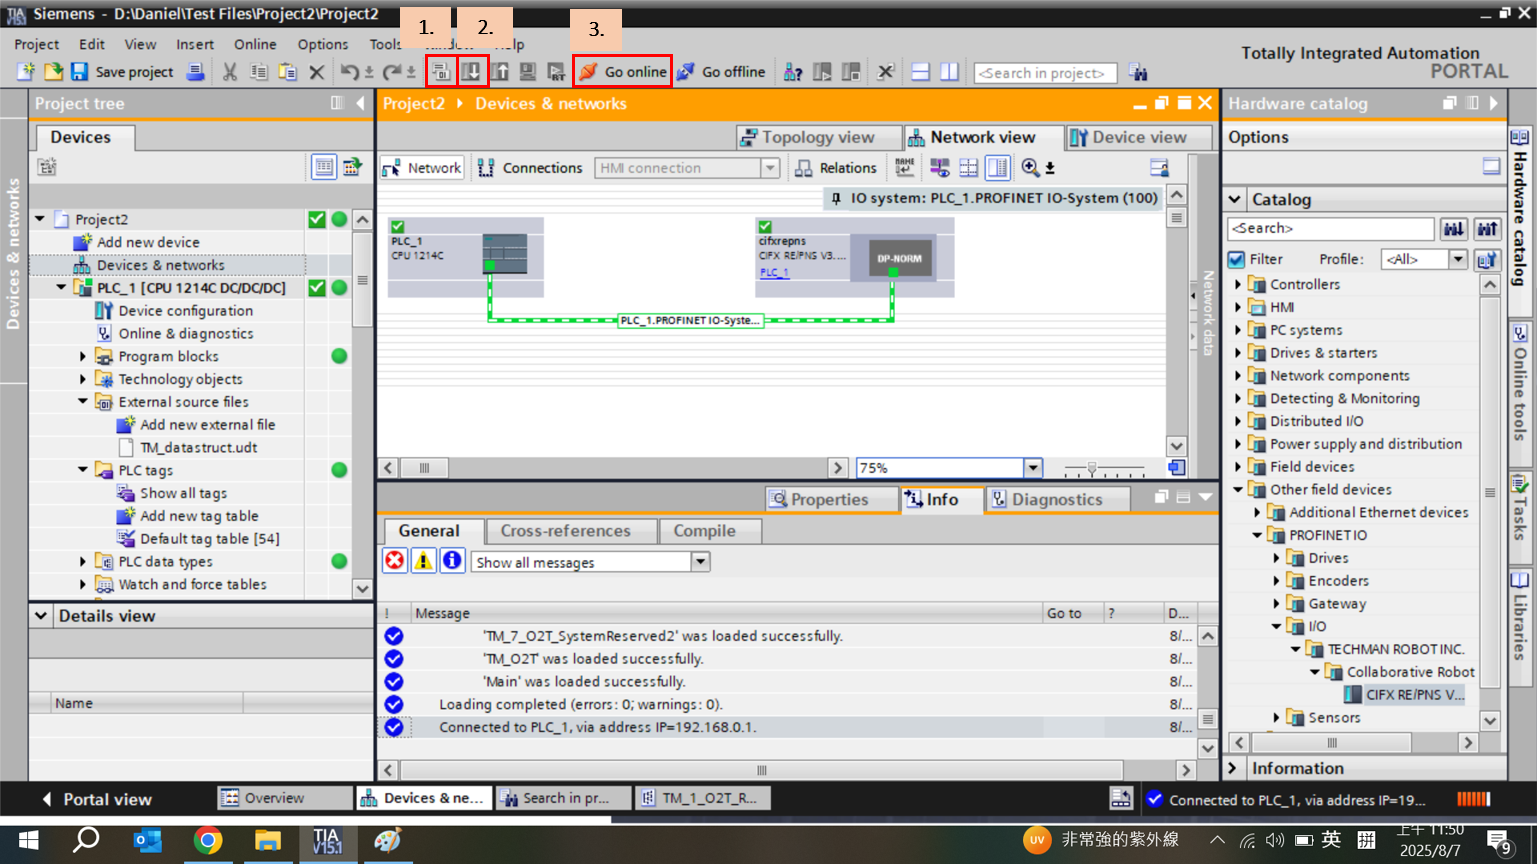
Task: Click the Go online button
Action: click(622, 72)
